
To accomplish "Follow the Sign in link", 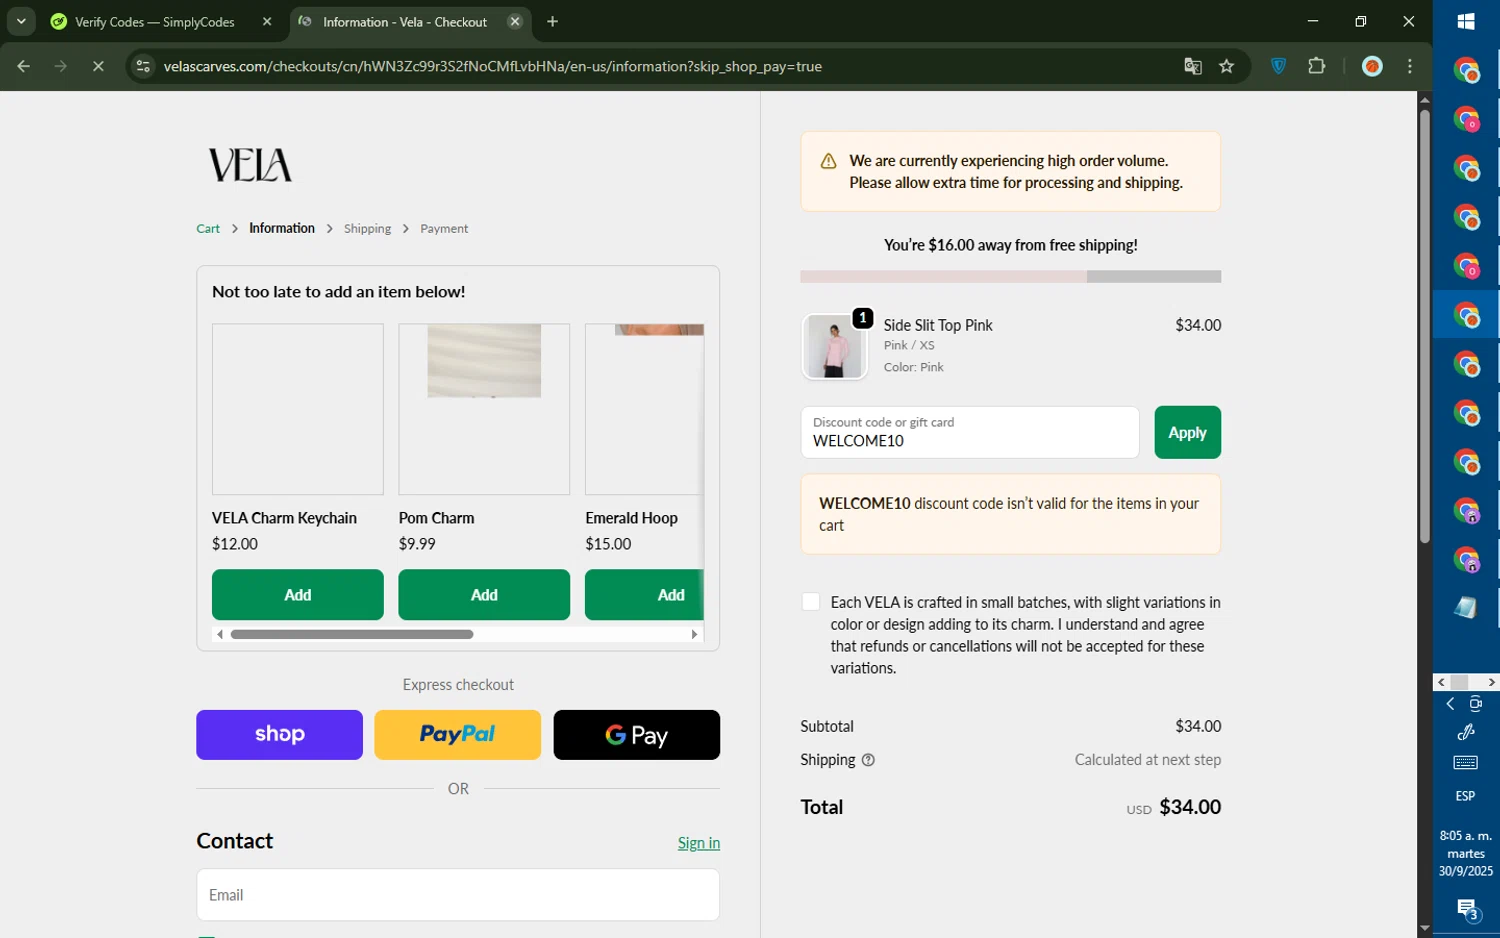I will tap(699, 843).
